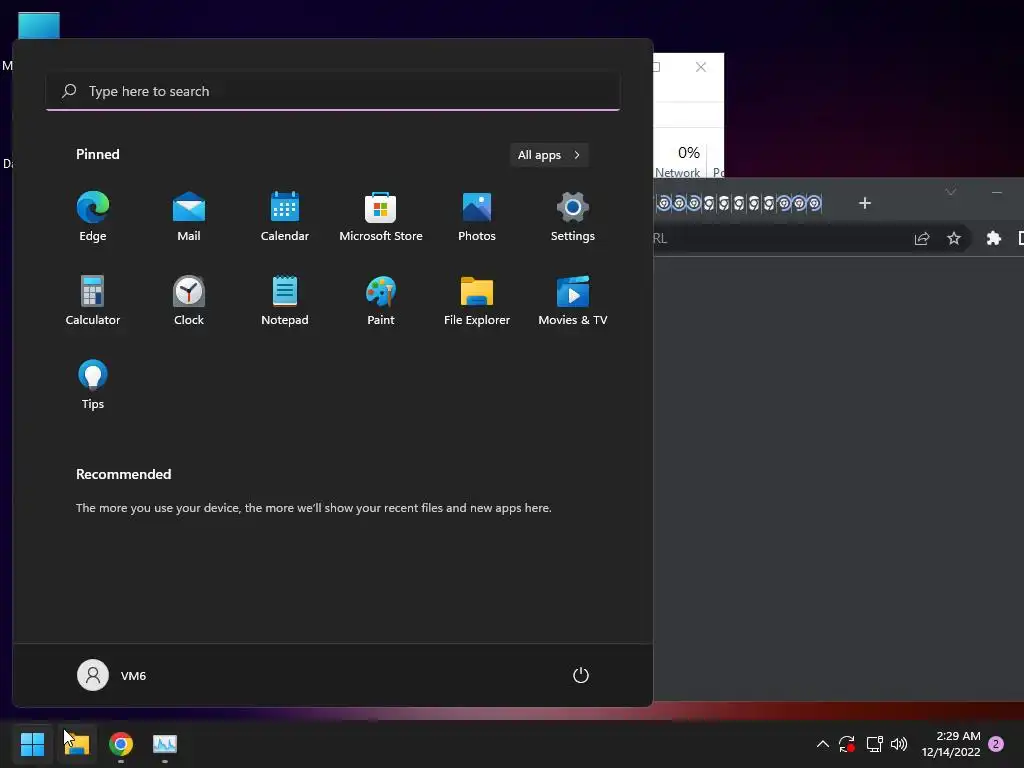Click the update sync tray icon

[x=847, y=744]
